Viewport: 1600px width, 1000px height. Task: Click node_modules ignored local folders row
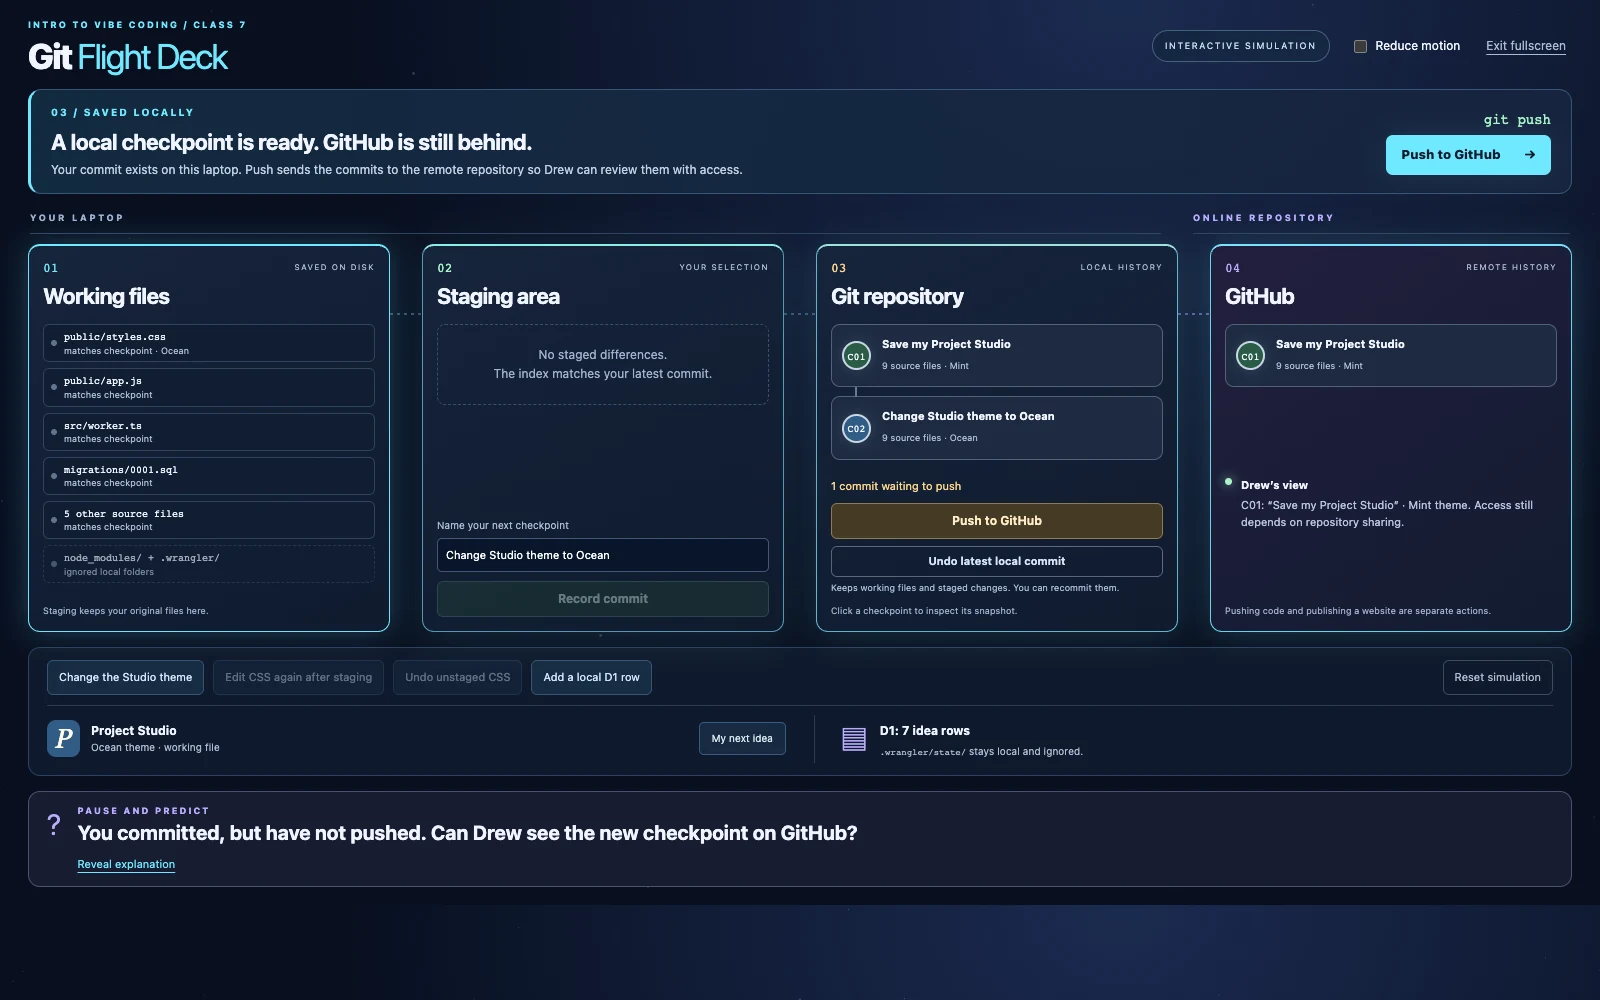209,564
